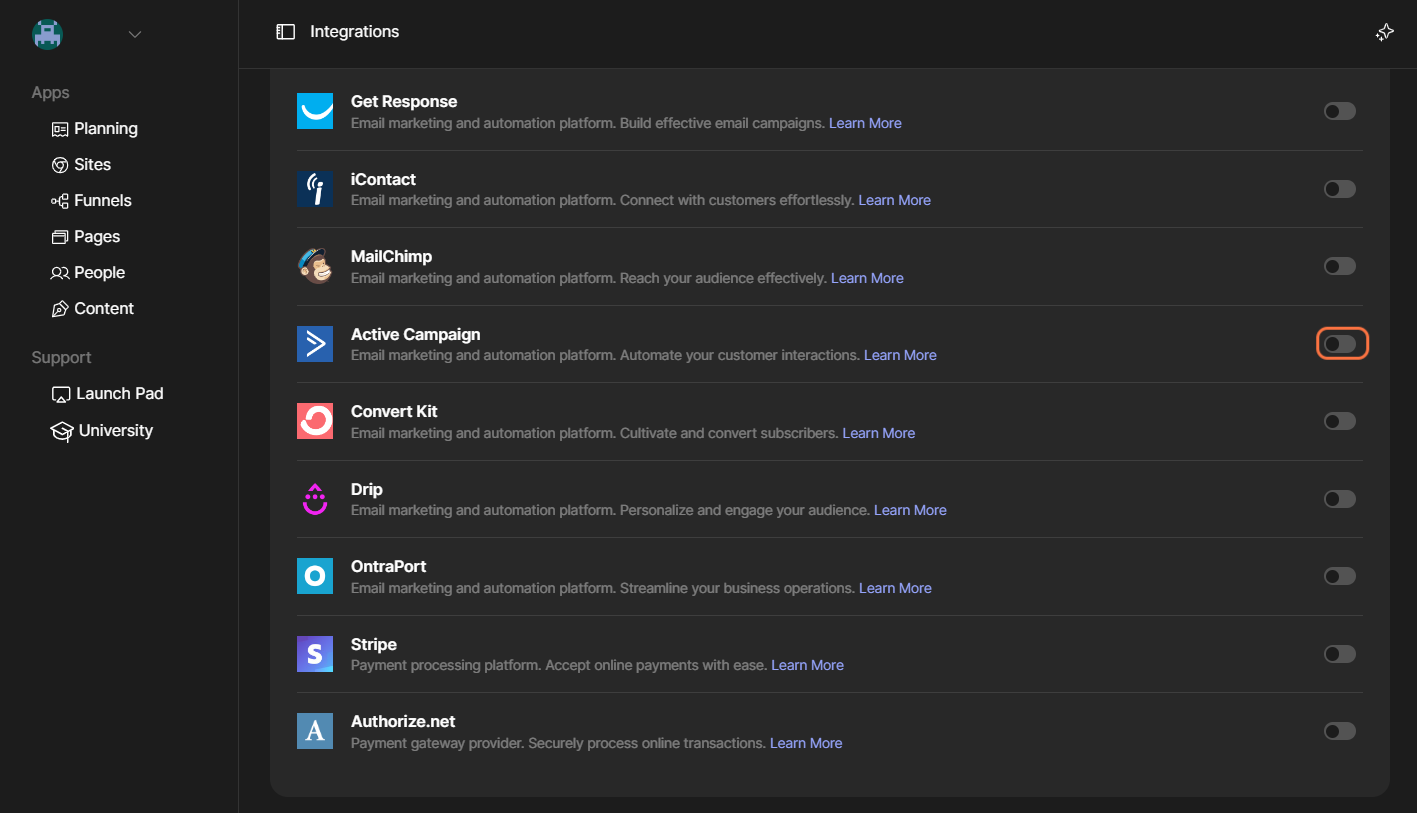Viewport: 1417px width, 813px height.
Task: Click the robot workspace avatar icon
Action: 47,34
